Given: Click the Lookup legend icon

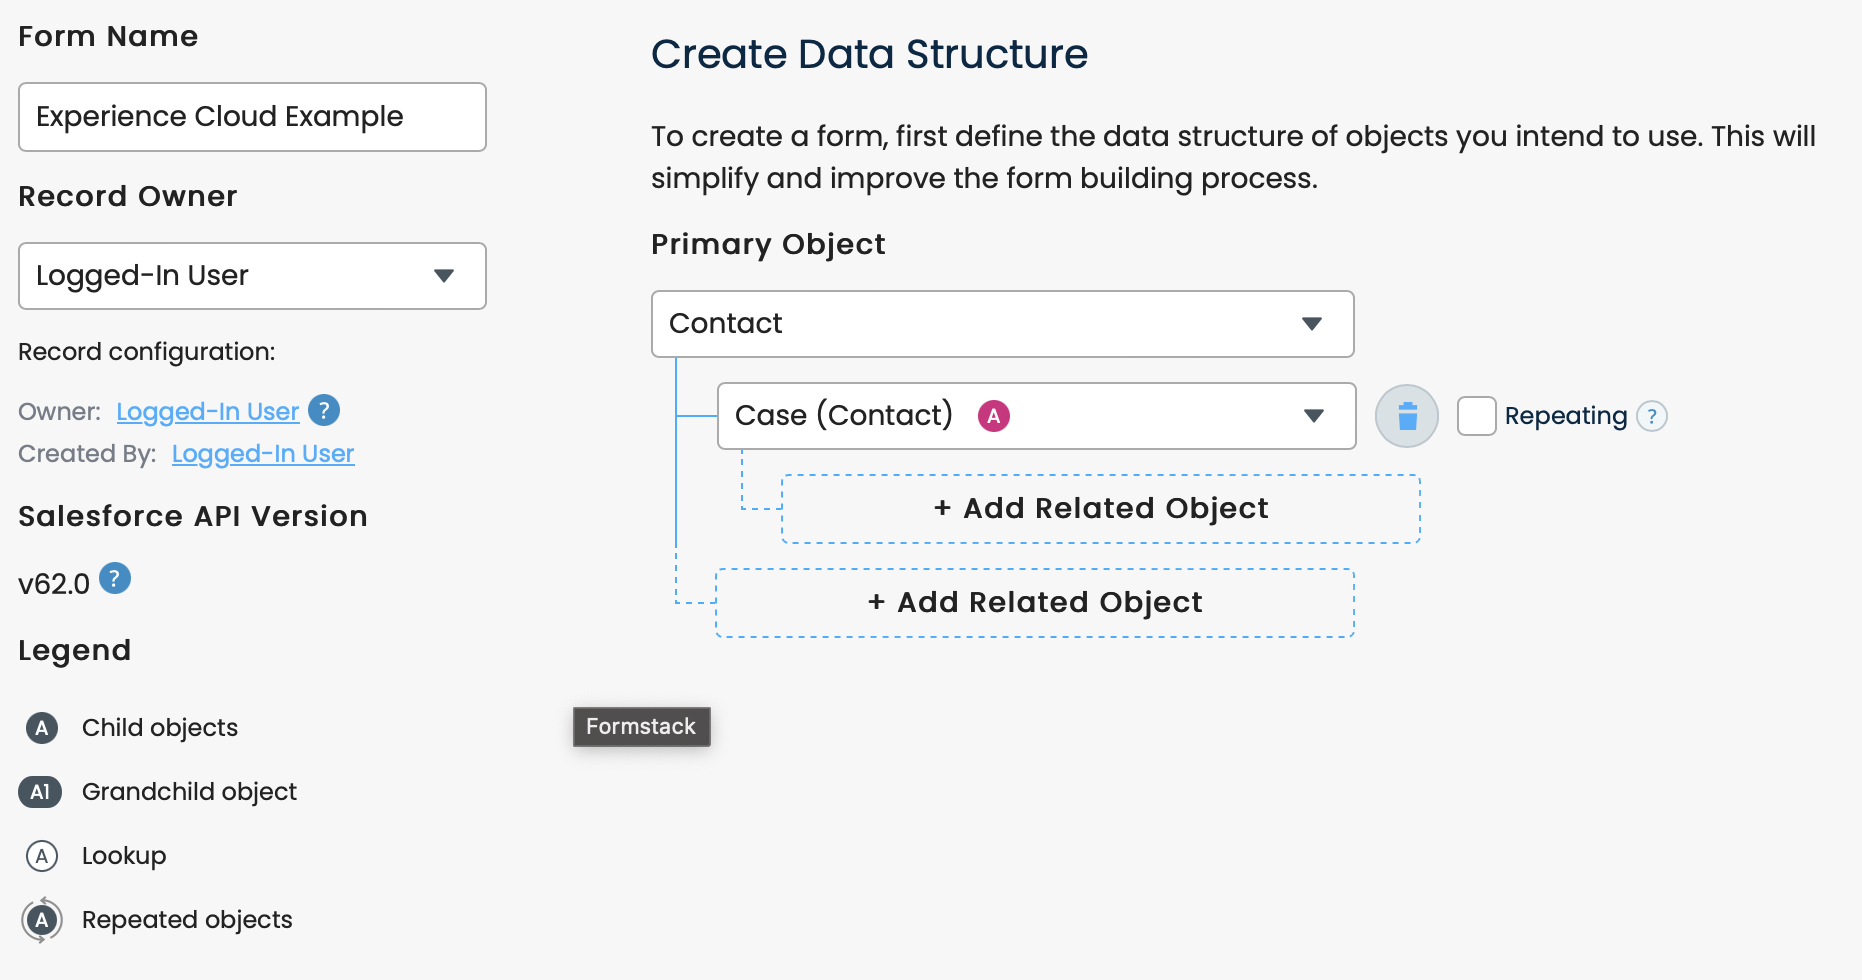Looking at the screenshot, I should click(x=42, y=856).
